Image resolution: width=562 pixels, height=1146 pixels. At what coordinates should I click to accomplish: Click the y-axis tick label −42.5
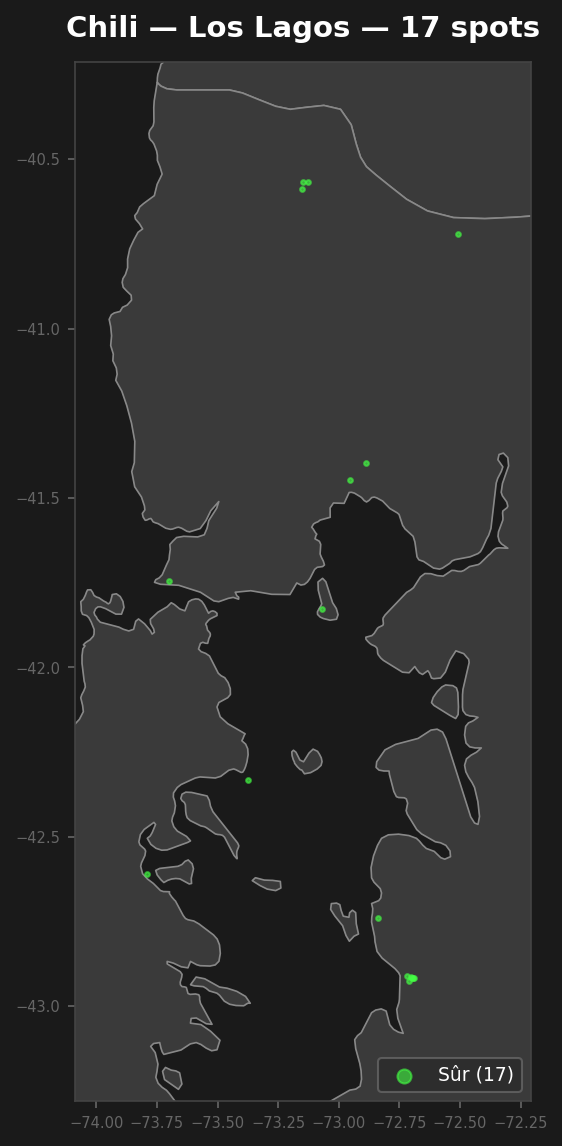coord(39,838)
